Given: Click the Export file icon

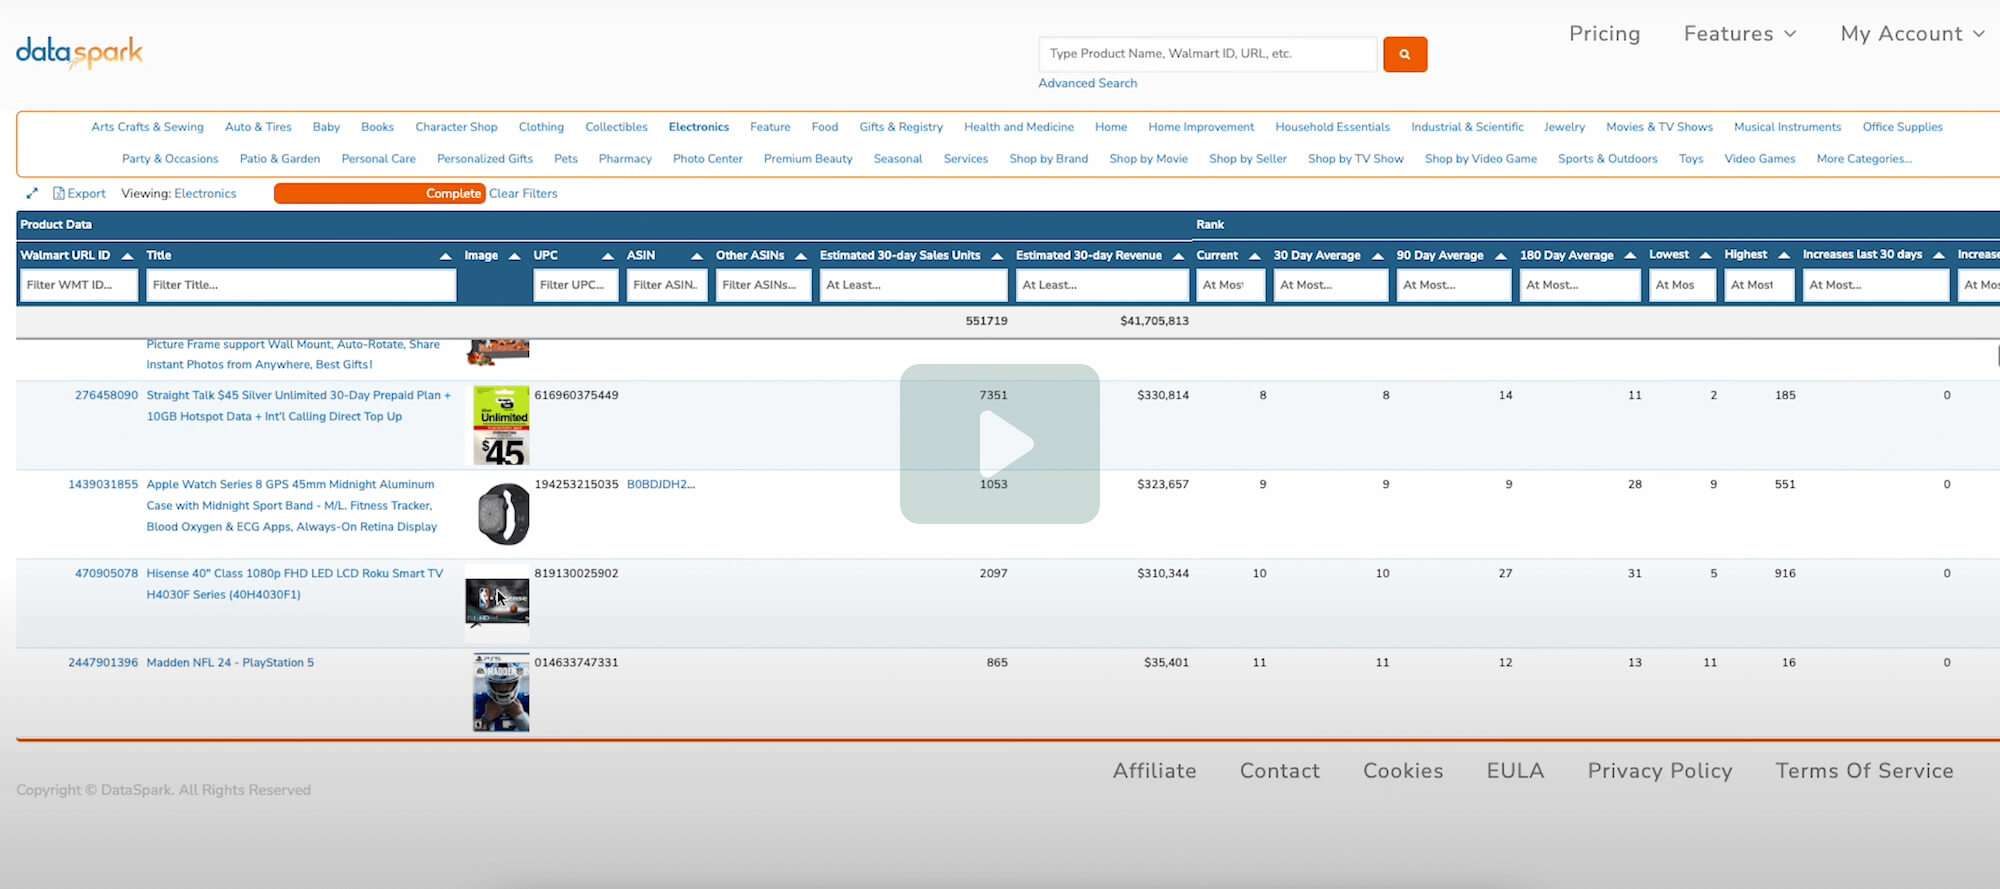Looking at the screenshot, I should 59,193.
